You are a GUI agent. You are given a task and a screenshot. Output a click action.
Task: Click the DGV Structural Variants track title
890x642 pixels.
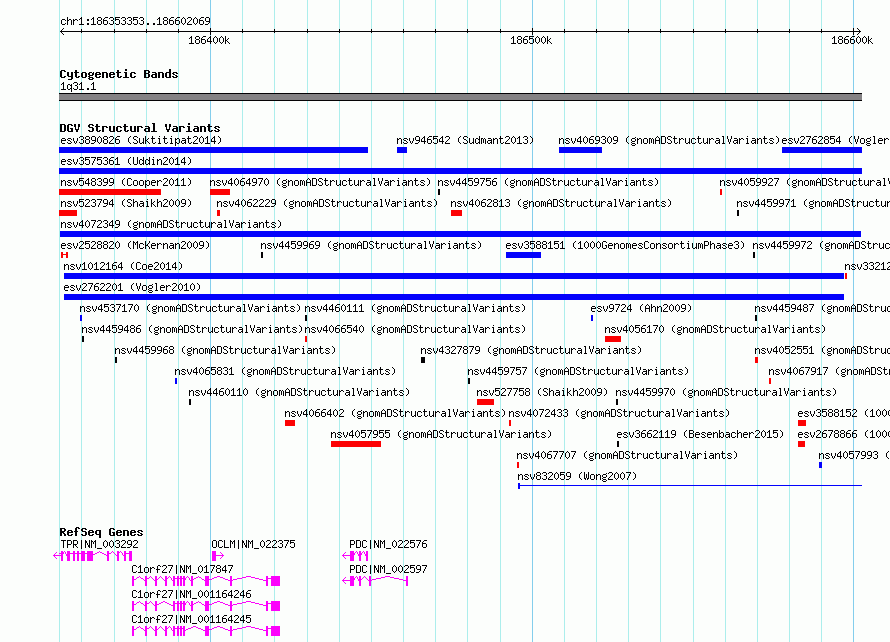pos(140,128)
